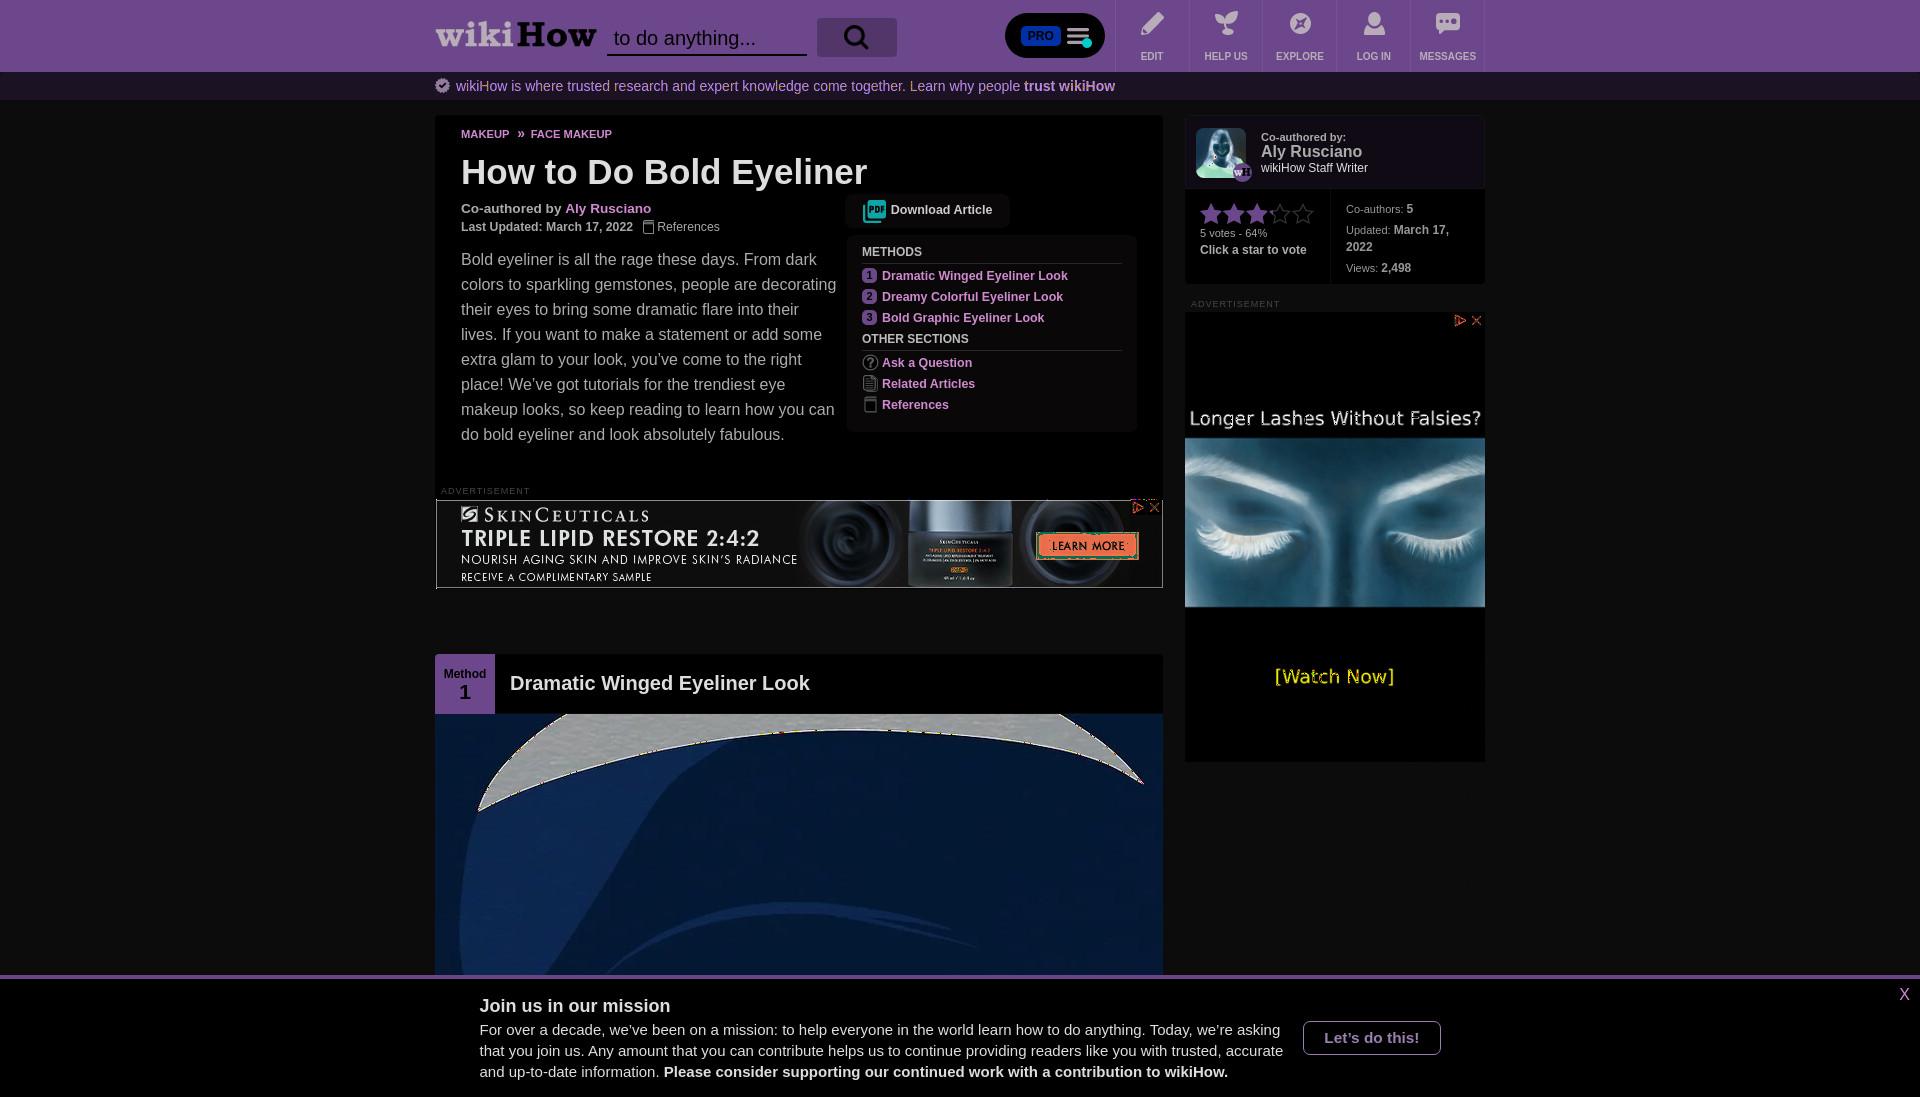The width and height of the screenshot is (1920, 1097).
Task: Click the method 2 number badge
Action: coord(869,297)
